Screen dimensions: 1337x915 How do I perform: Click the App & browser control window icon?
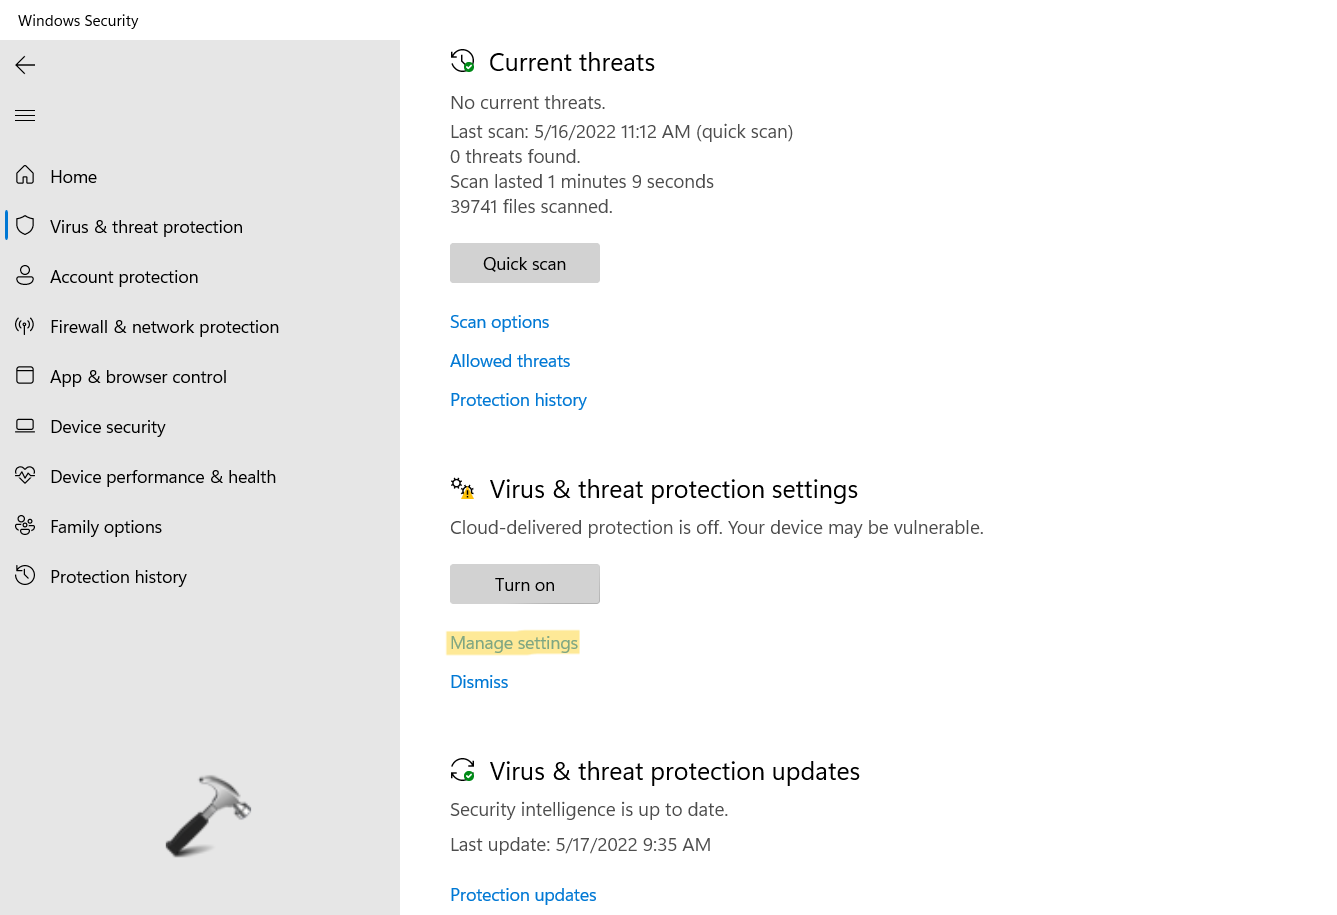coord(25,376)
